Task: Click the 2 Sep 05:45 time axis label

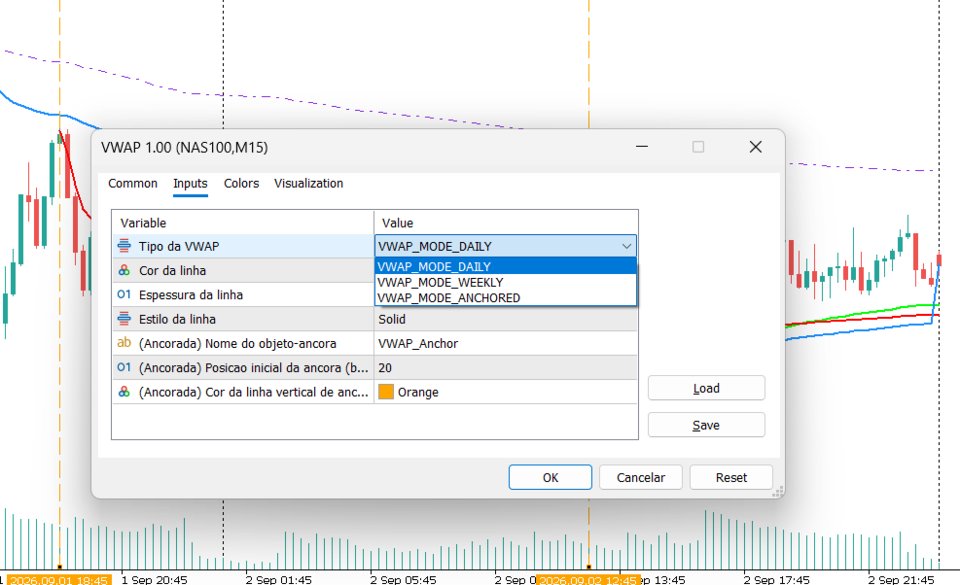Action: pos(403,579)
